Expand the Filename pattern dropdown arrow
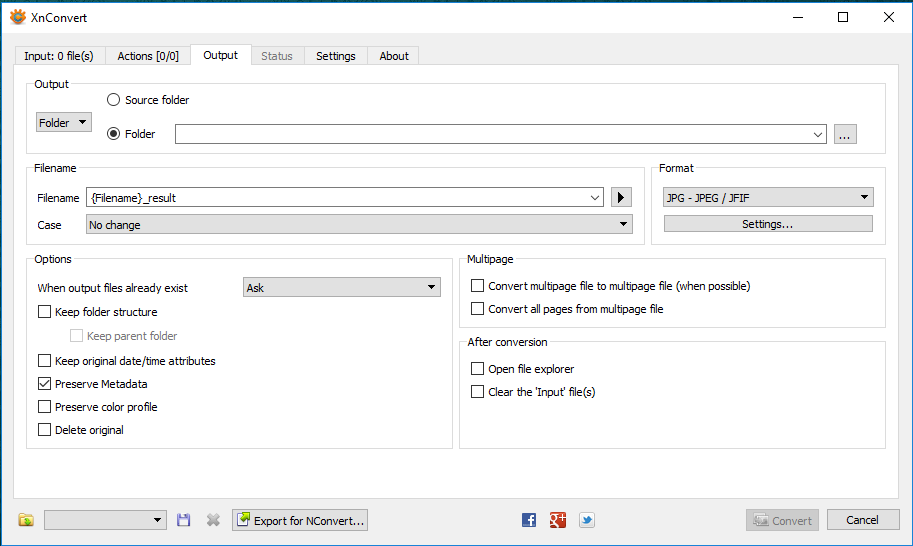The width and height of the screenshot is (913, 546). click(x=594, y=197)
